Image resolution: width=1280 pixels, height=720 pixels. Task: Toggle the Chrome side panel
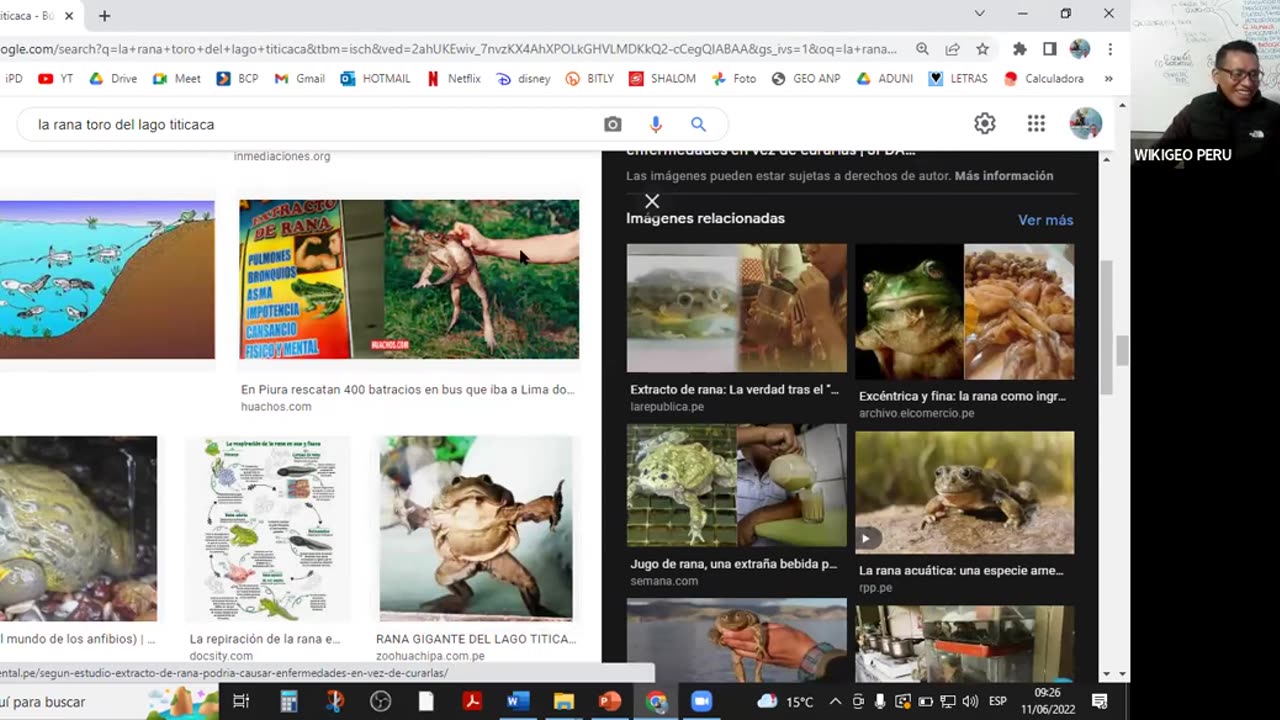(1049, 49)
